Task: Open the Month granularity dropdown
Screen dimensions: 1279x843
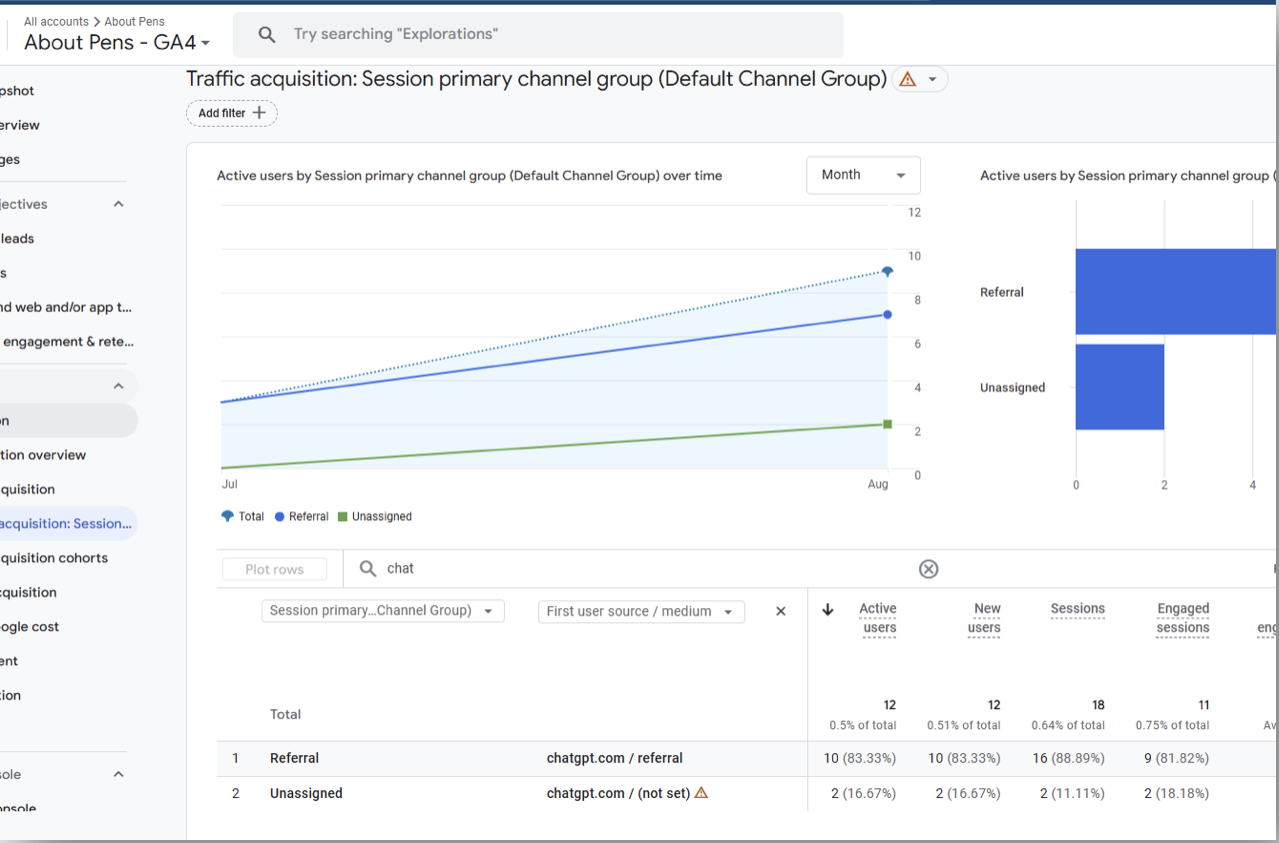Action: (863, 175)
